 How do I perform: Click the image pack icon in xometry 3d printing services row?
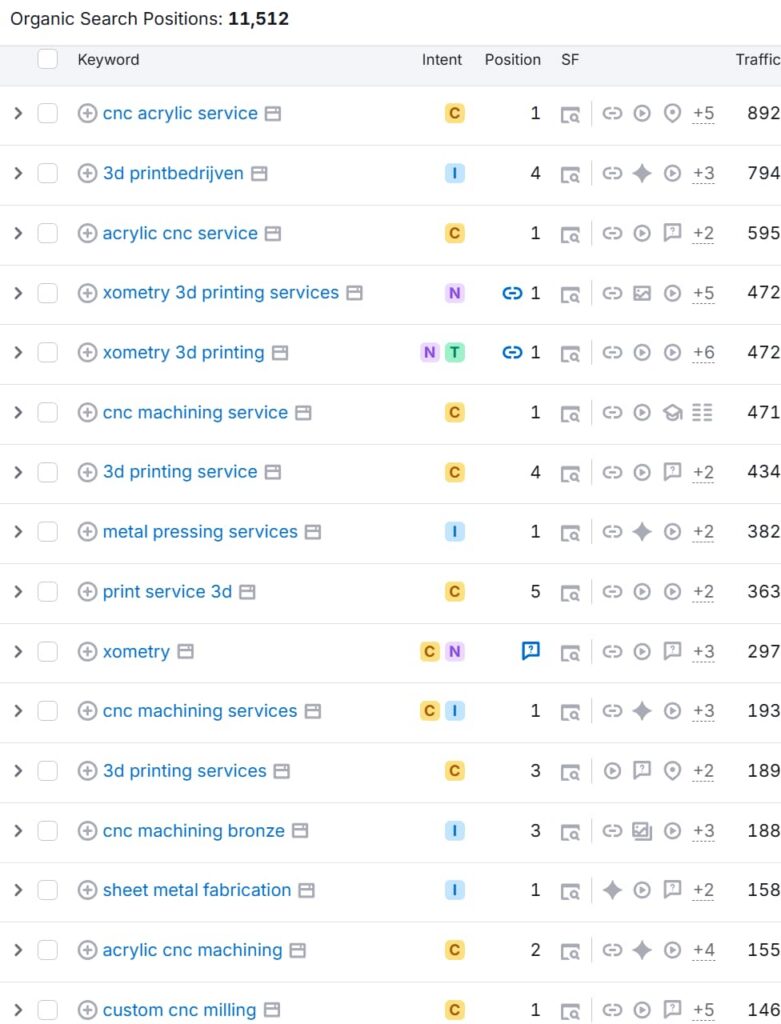pyautogui.click(x=642, y=293)
